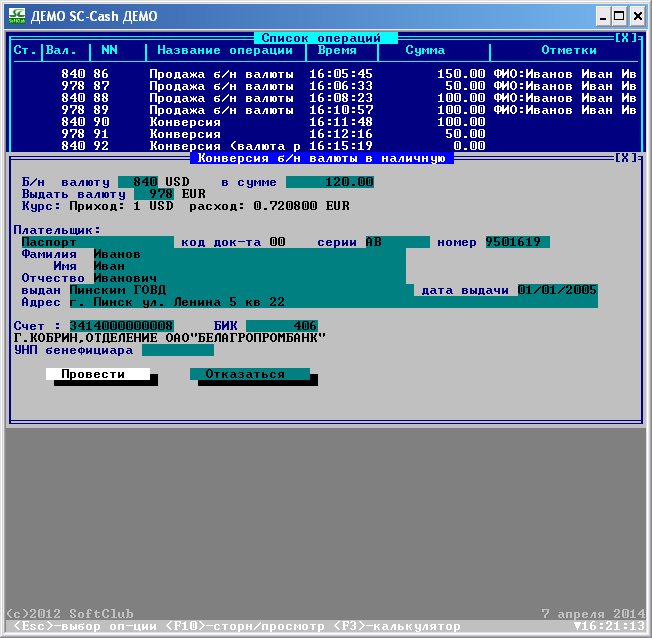Viewport: 652px width, 638px height.
Task: Click the Адрес field г. Пинск ул. Ленина
Action: (334, 302)
